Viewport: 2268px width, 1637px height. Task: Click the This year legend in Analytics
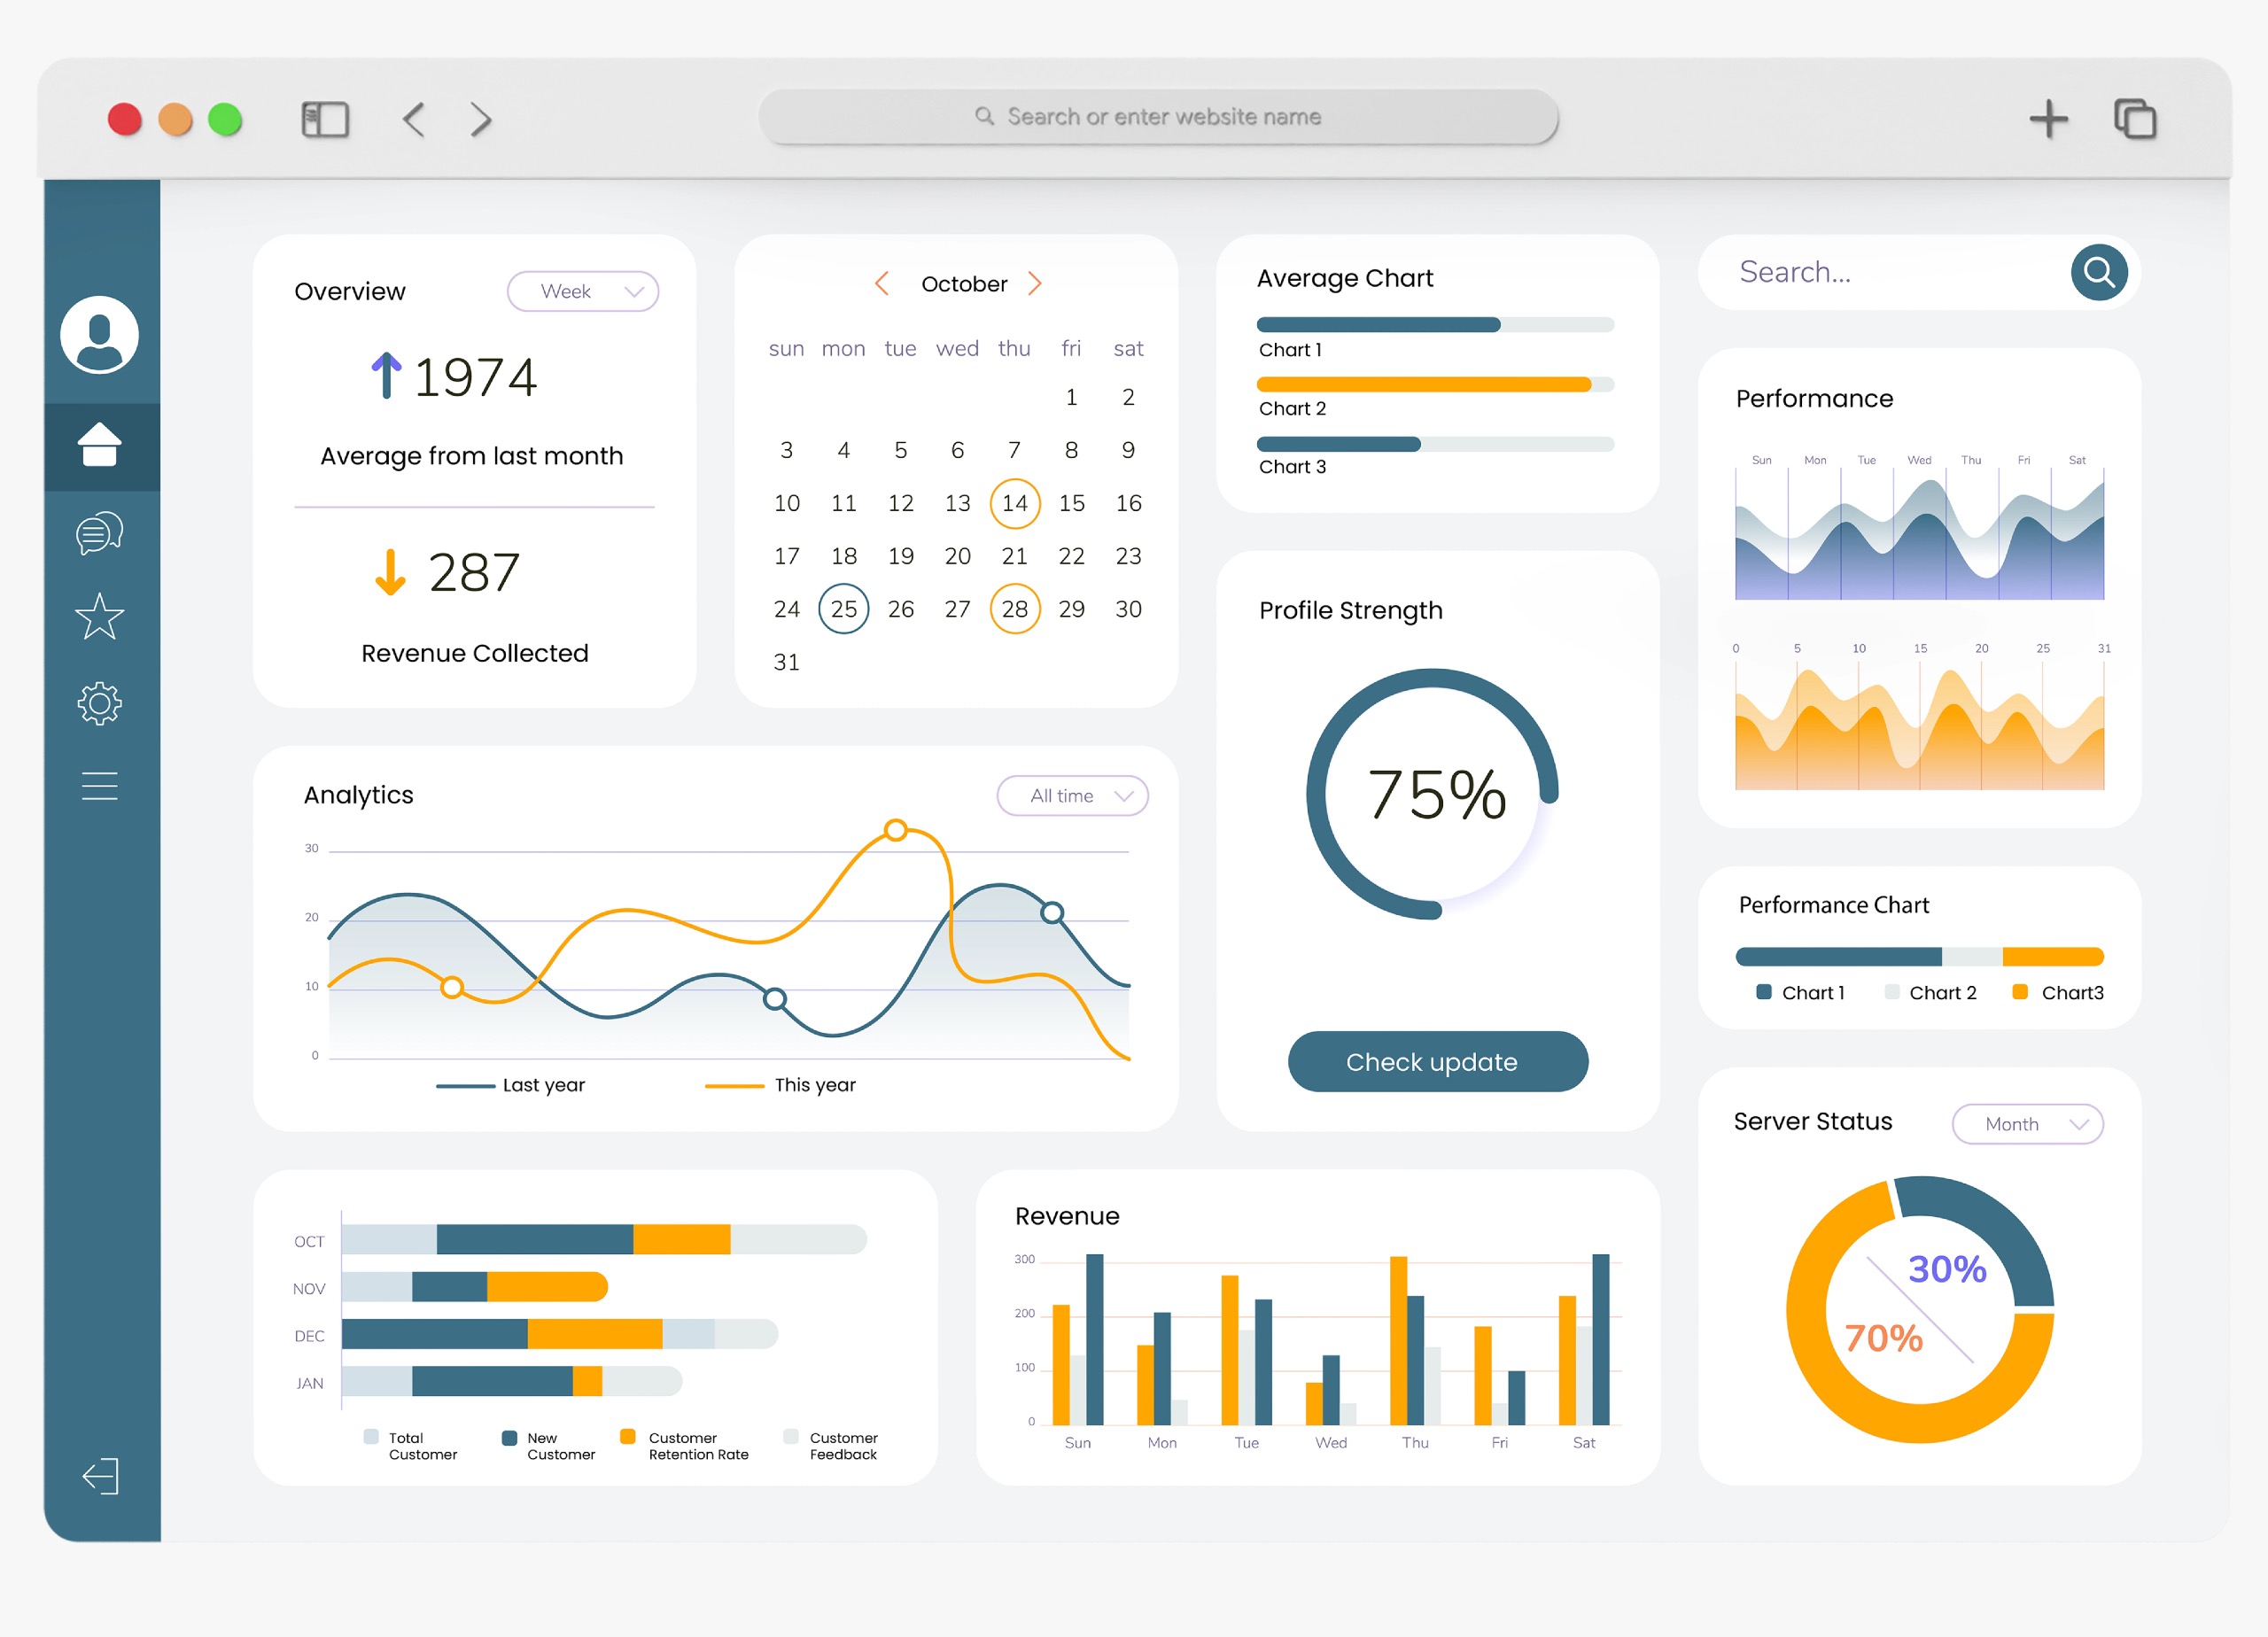click(780, 1085)
